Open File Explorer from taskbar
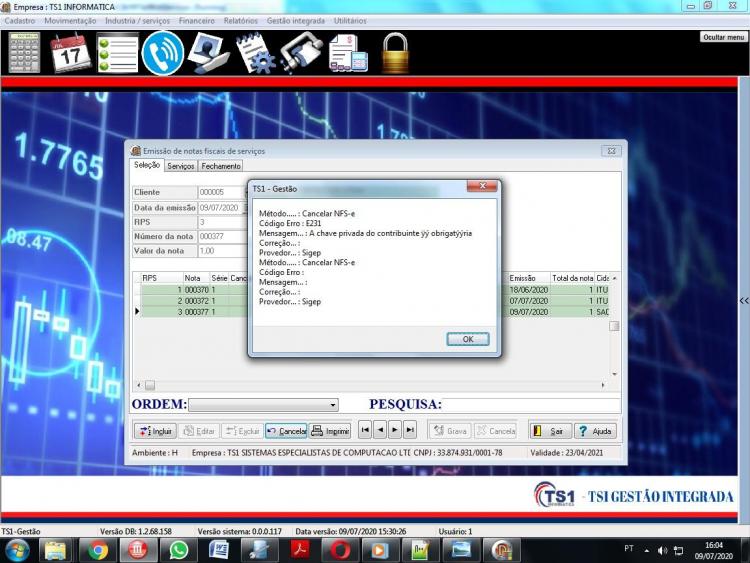This screenshot has height=563, width=750. pyautogui.click(x=56, y=551)
